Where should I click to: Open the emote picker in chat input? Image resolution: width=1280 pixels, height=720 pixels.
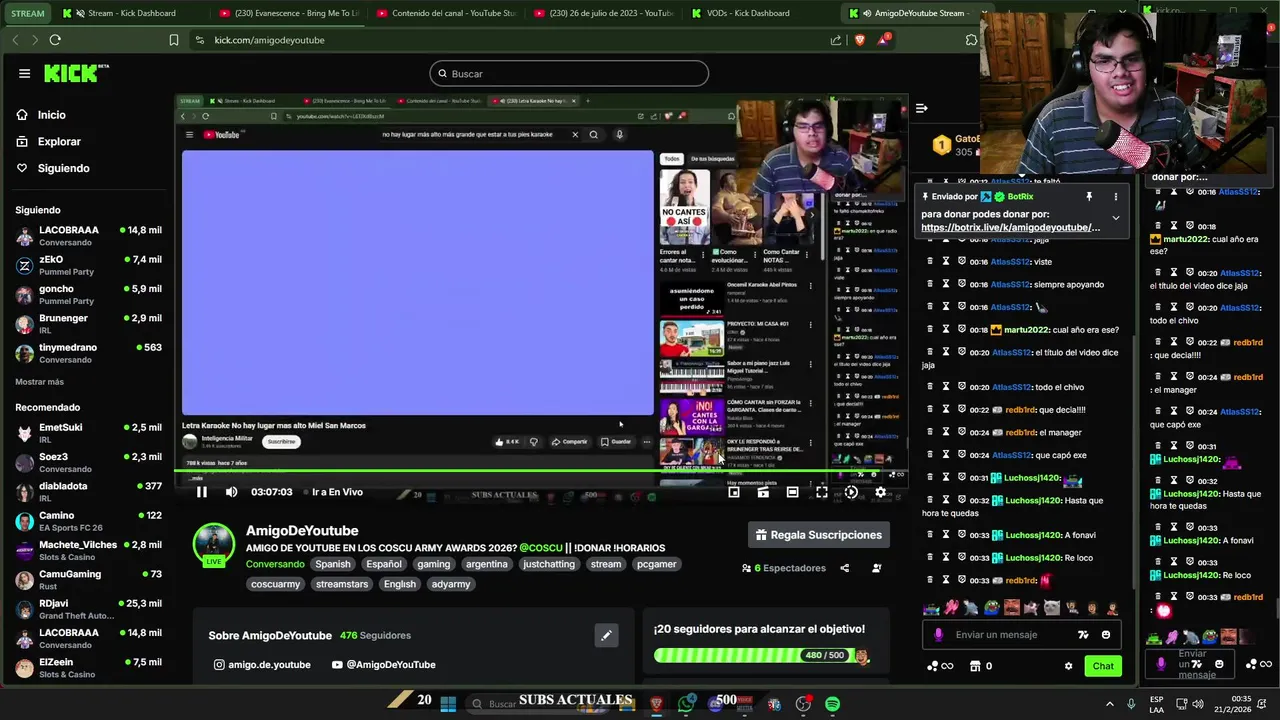pos(1105,635)
